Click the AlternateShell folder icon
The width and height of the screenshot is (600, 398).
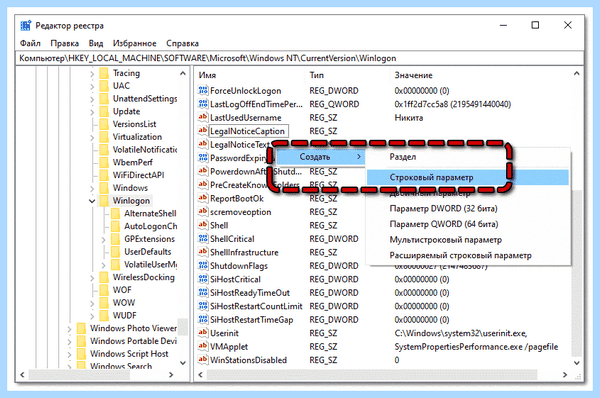tap(116, 214)
